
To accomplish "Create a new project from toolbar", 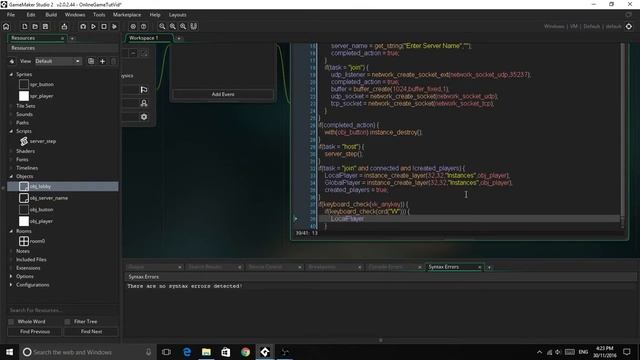I will pos(24,27).
